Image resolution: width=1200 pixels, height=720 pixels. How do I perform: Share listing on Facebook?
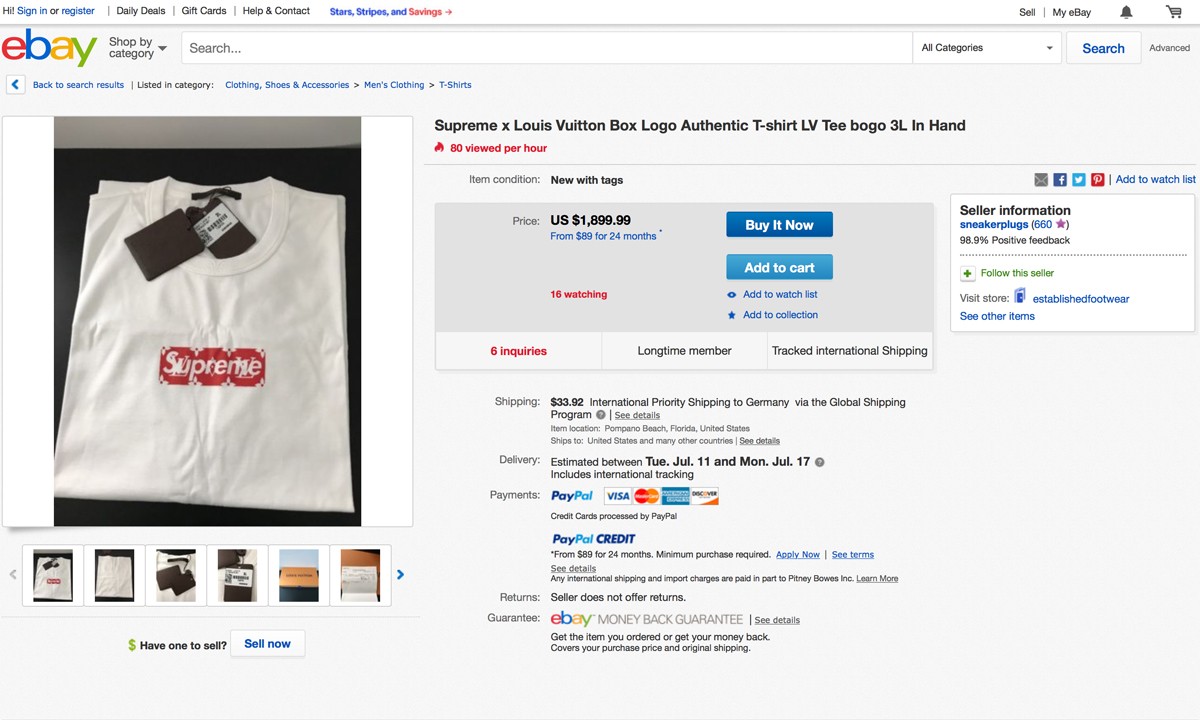1060,180
